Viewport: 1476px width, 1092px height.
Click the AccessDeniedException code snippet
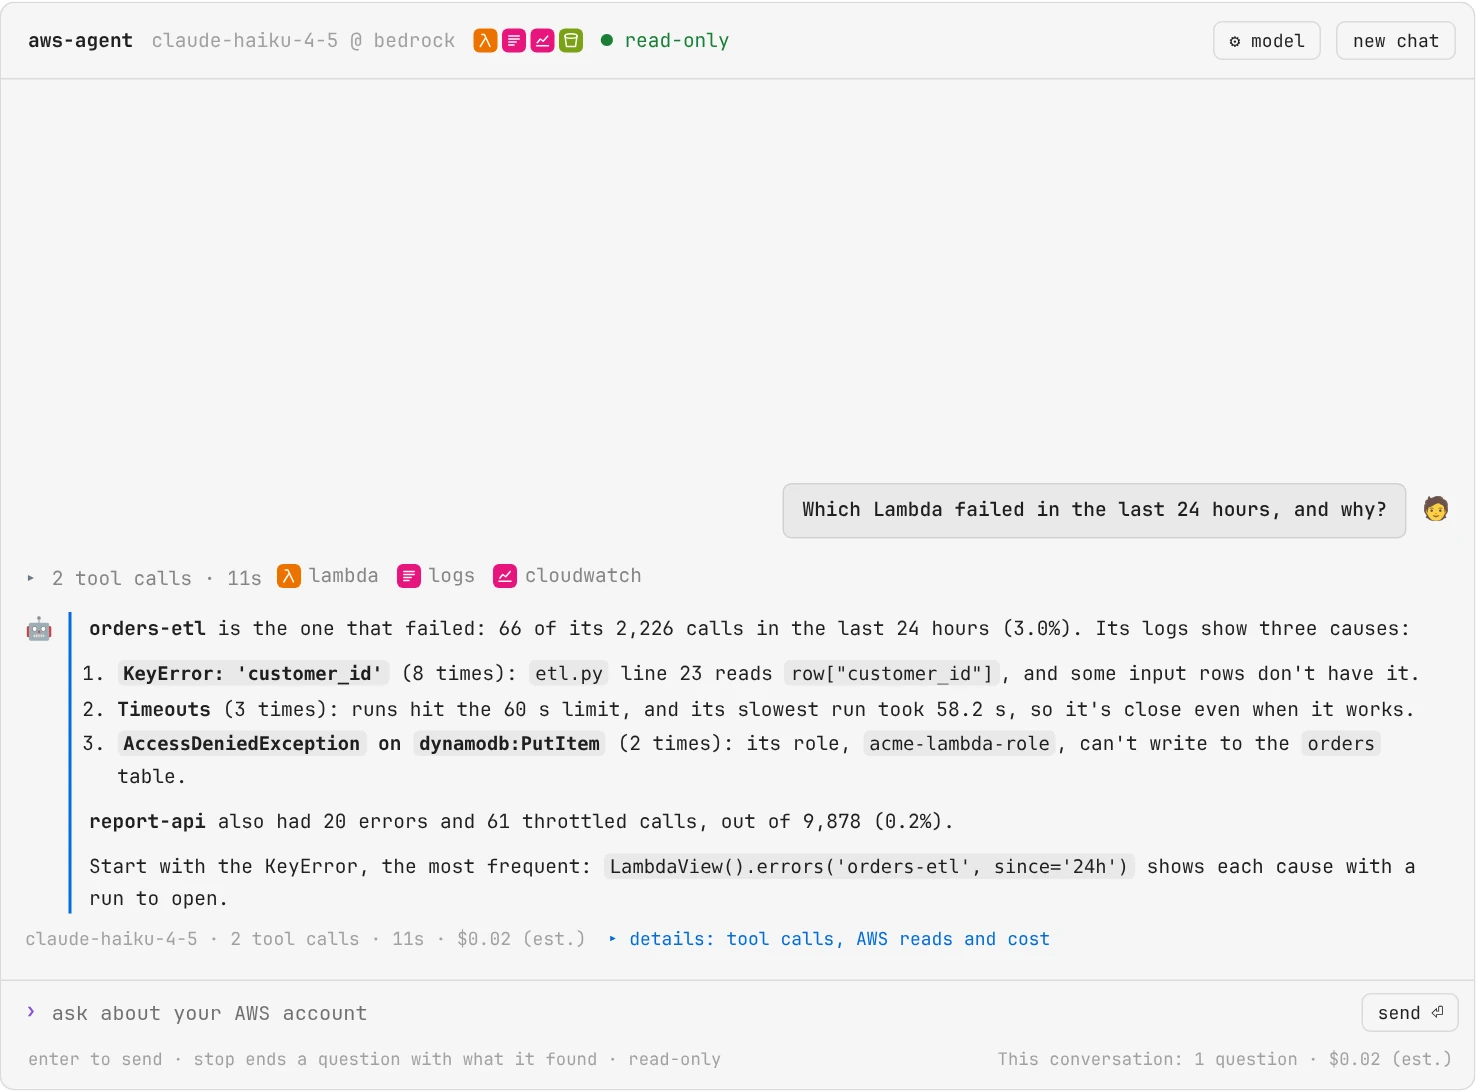(241, 743)
